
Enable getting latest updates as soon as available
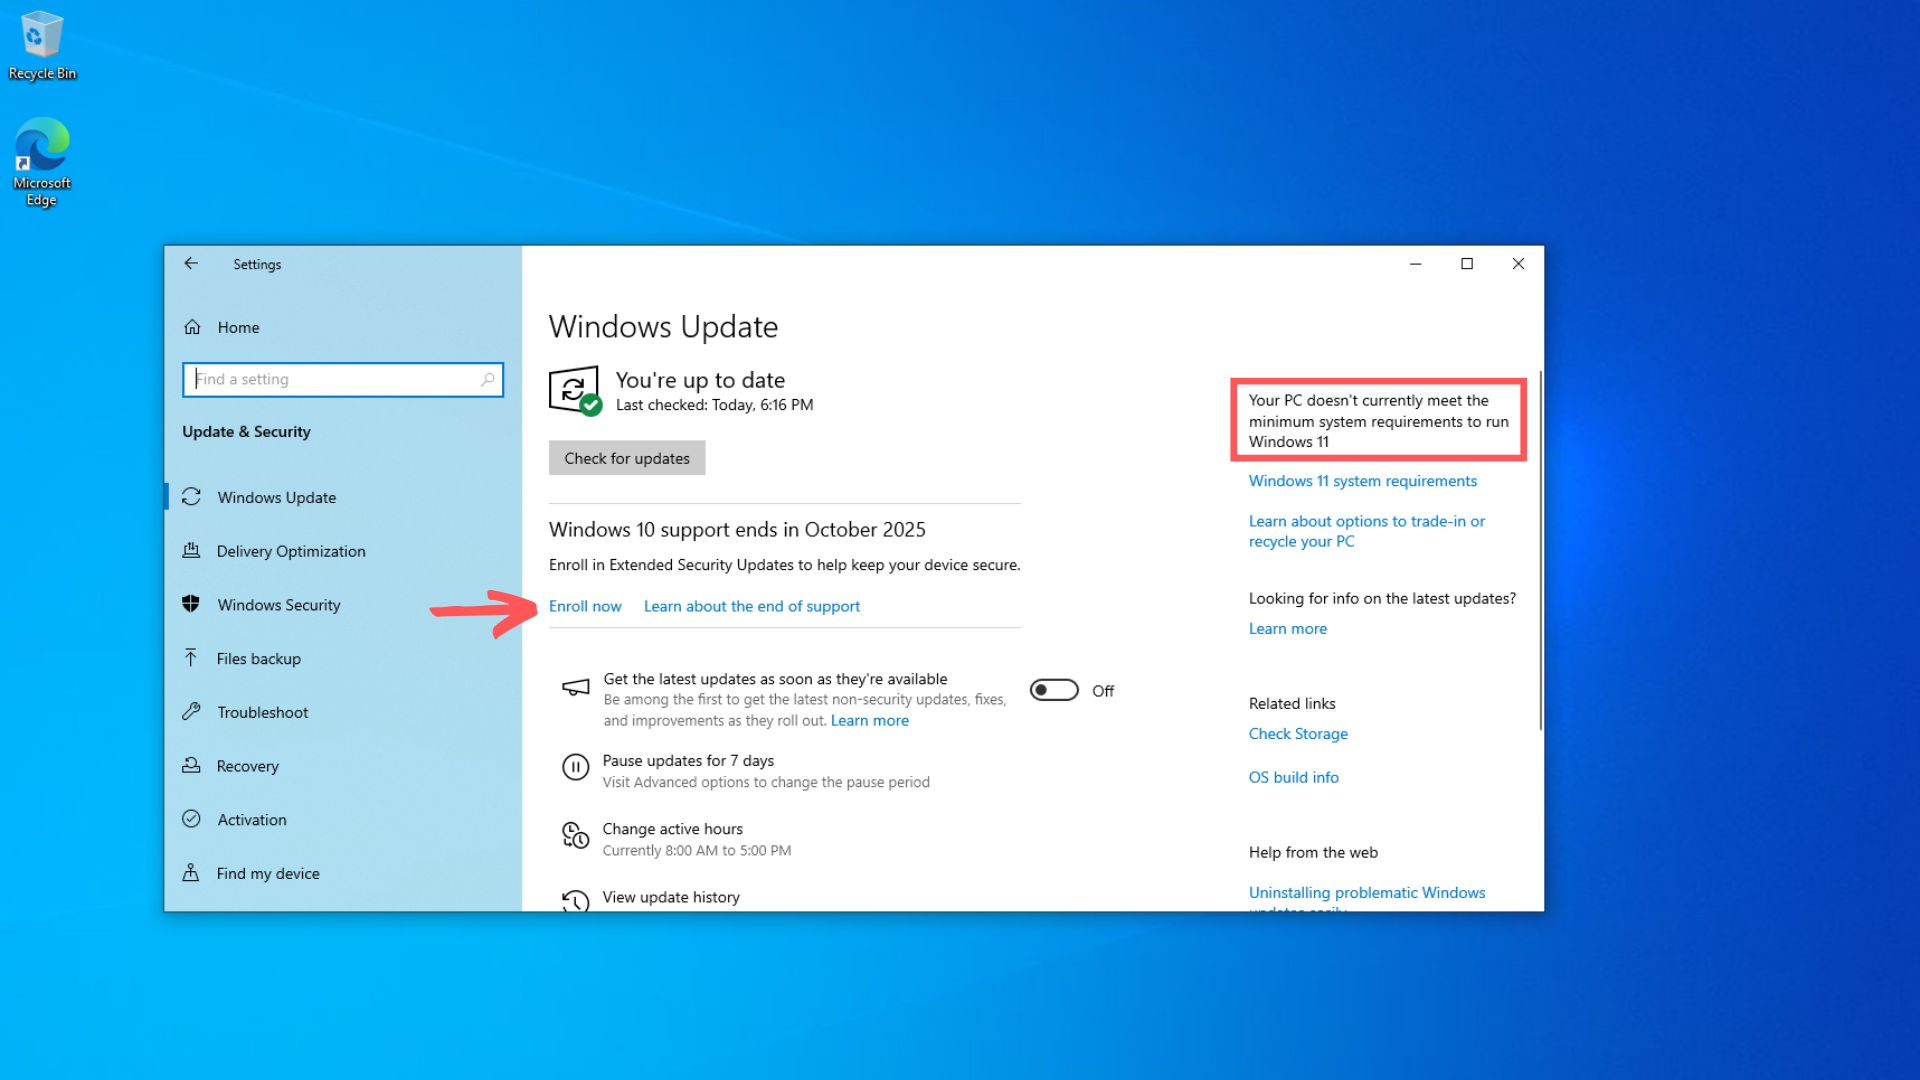click(1053, 690)
